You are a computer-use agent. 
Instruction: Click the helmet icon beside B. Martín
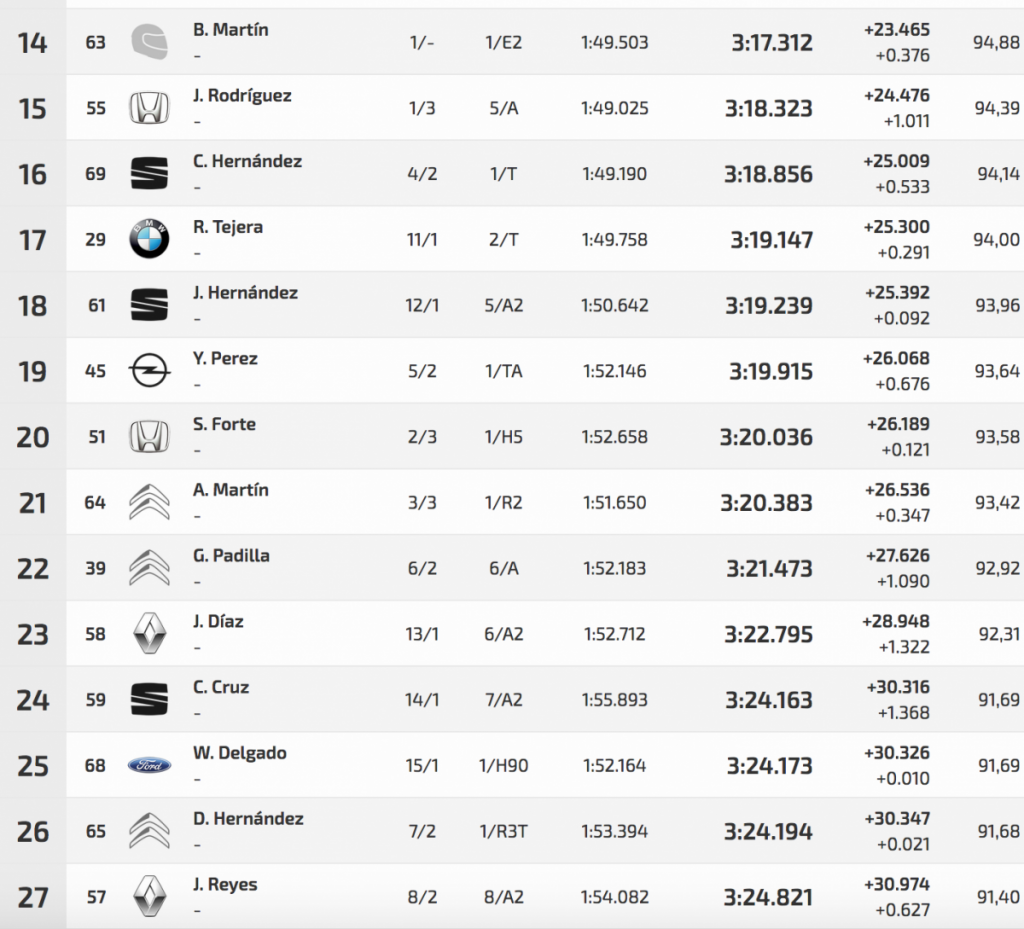[x=149, y=42]
